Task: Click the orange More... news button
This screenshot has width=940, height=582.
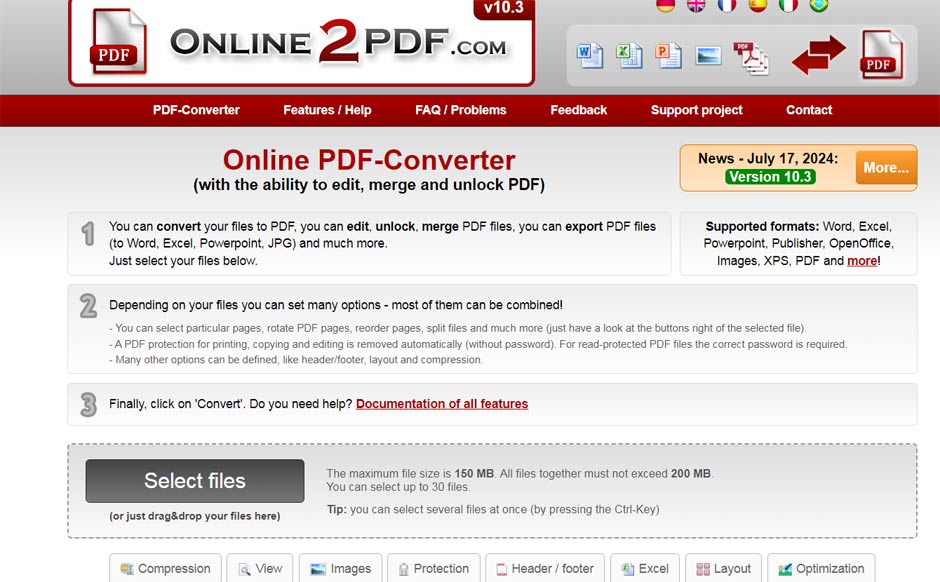Action: pos(886,167)
